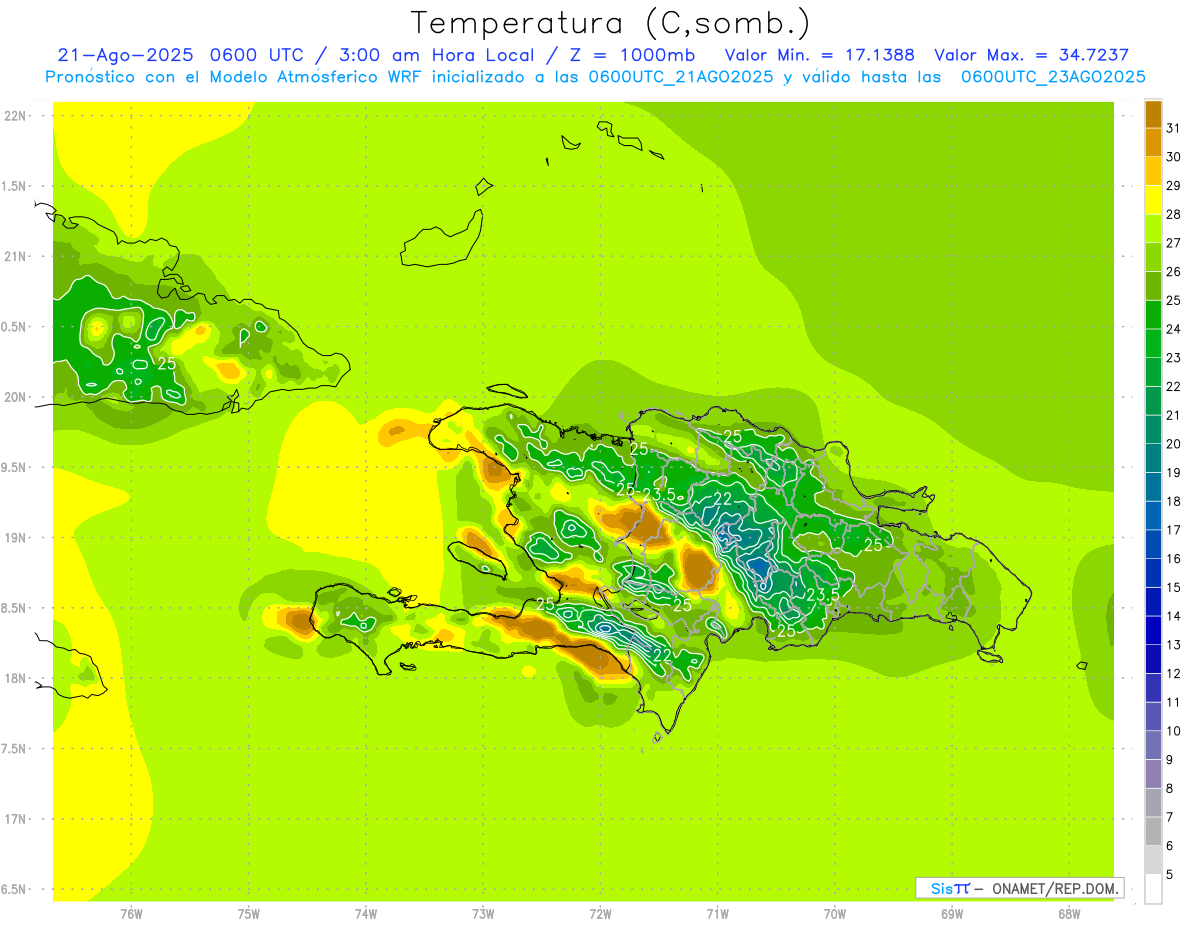
Task: Click the 22N latitude axis label
Action: [15, 116]
